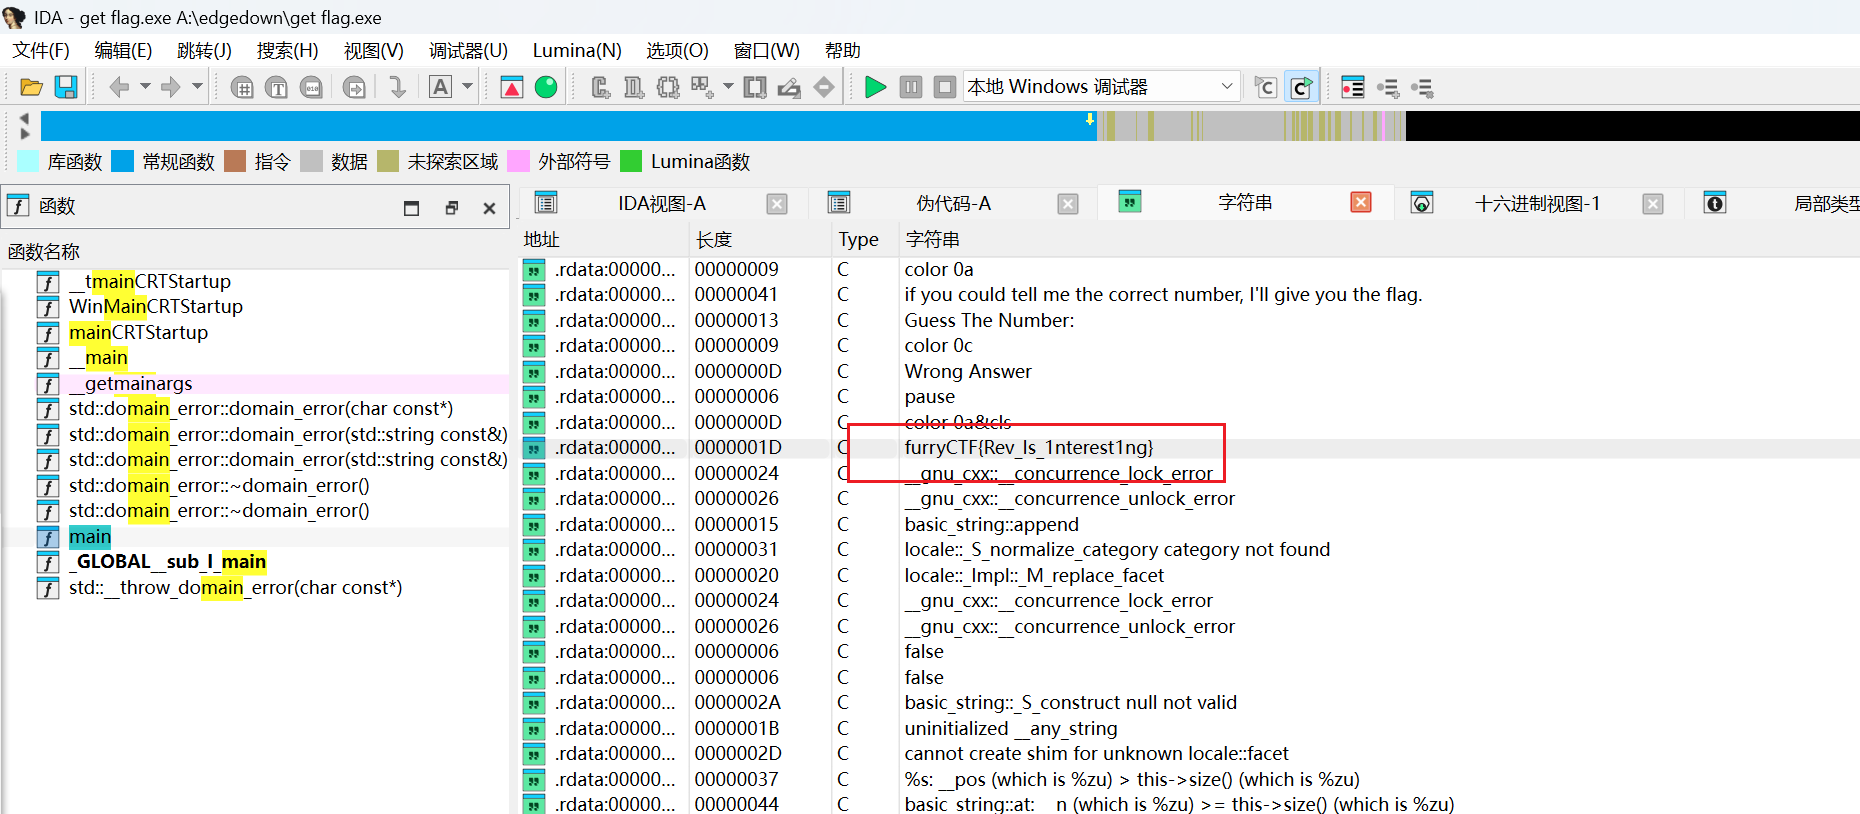Click the hash symbol round toolbar icon

(x=242, y=88)
